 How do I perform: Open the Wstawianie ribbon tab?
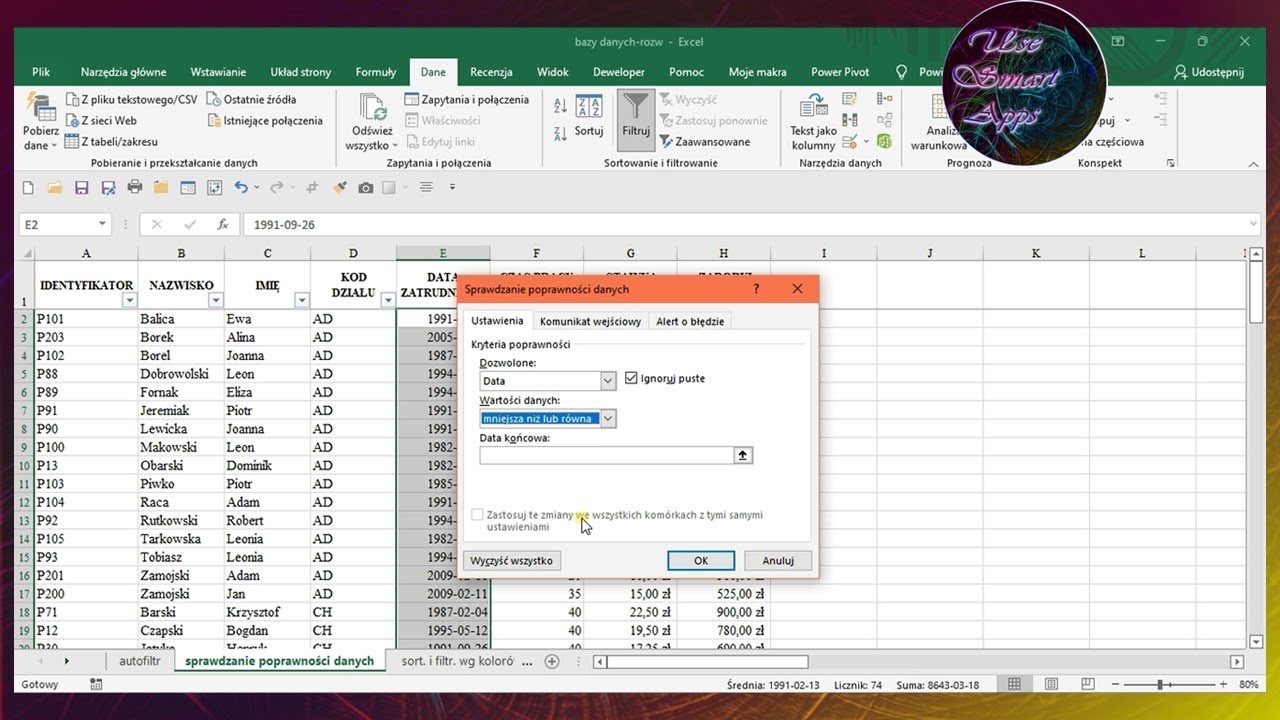pos(218,72)
